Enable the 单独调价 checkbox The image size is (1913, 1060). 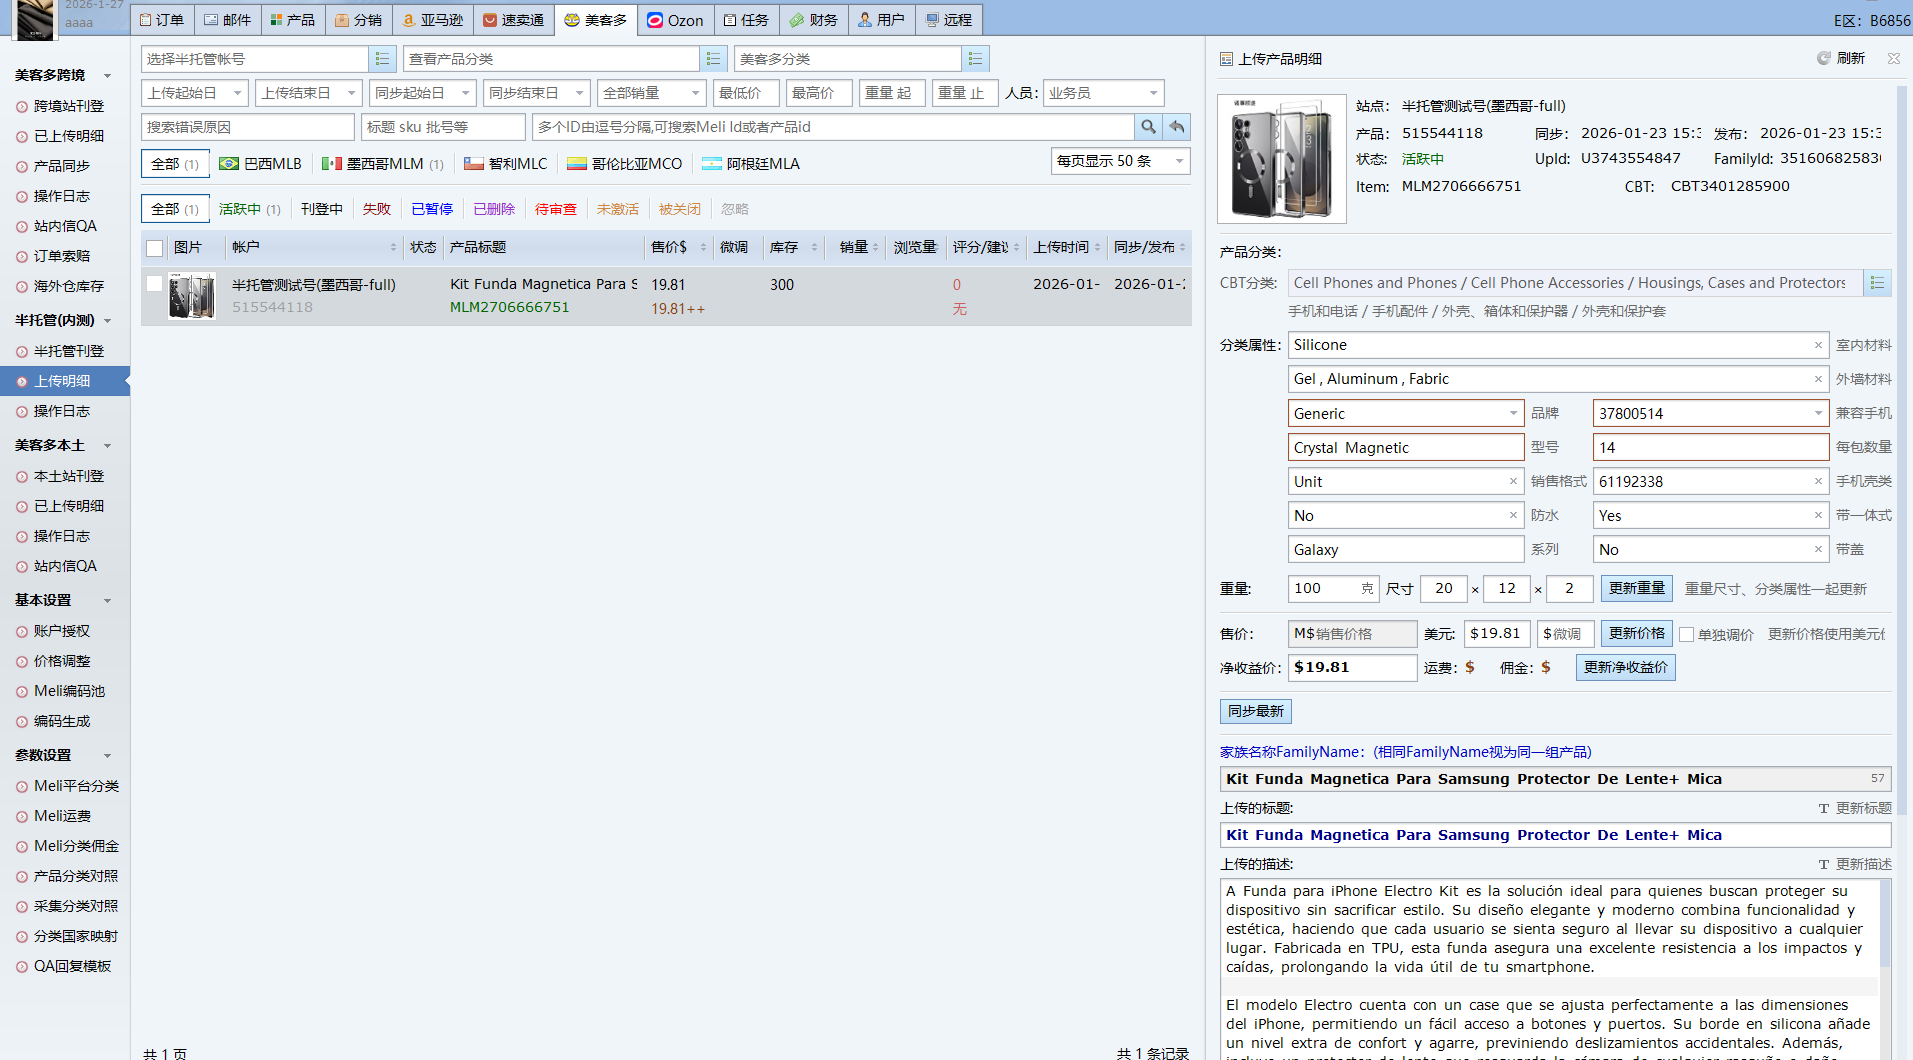click(1687, 635)
